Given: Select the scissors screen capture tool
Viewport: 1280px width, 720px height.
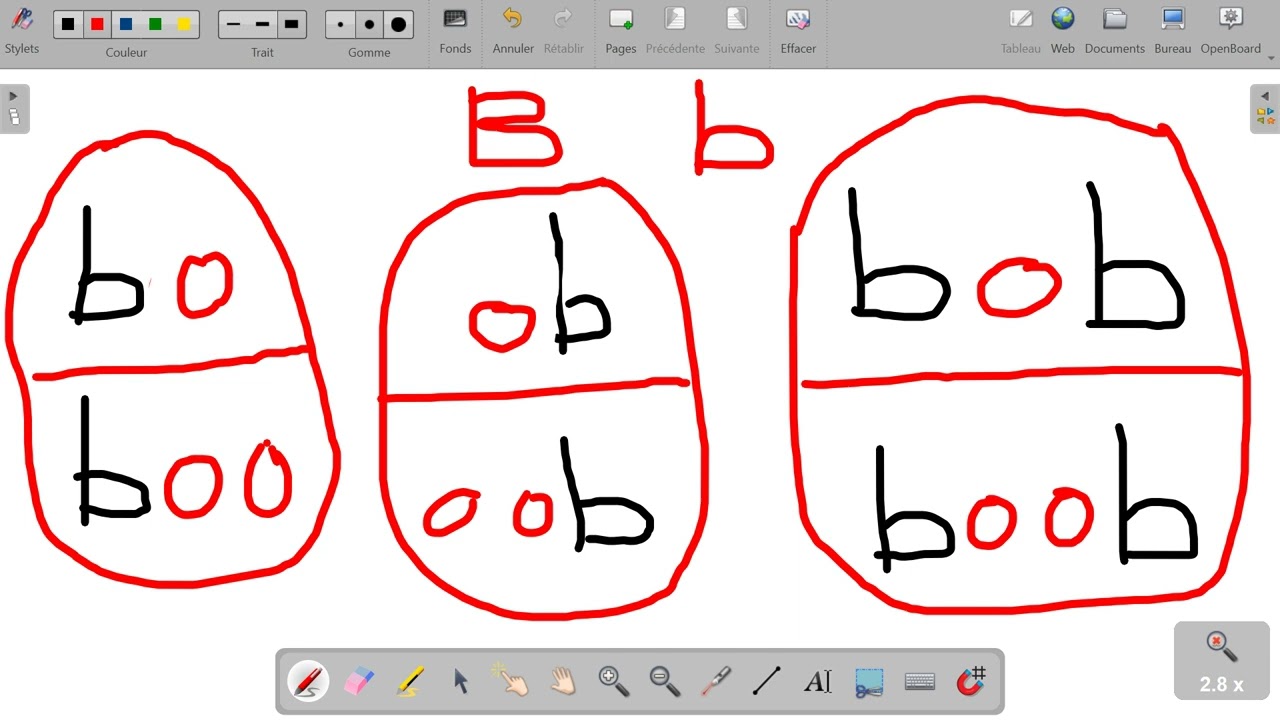Looking at the screenshot, I should (869, 682).
